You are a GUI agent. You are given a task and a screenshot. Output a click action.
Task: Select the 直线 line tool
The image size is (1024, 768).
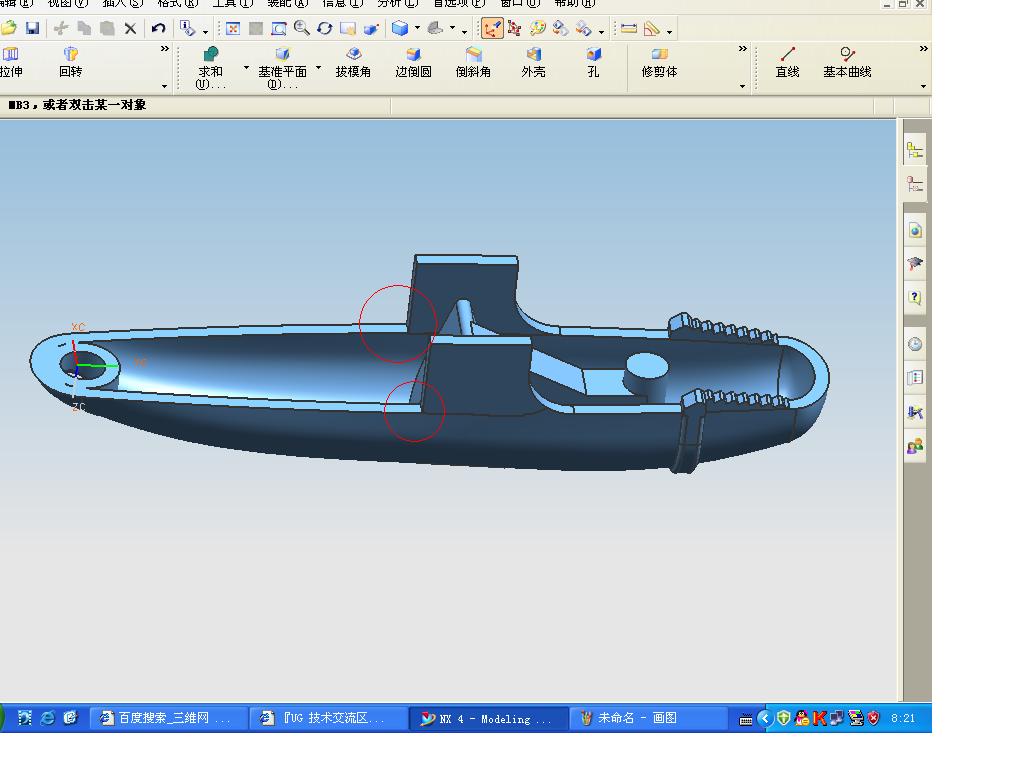788,63
